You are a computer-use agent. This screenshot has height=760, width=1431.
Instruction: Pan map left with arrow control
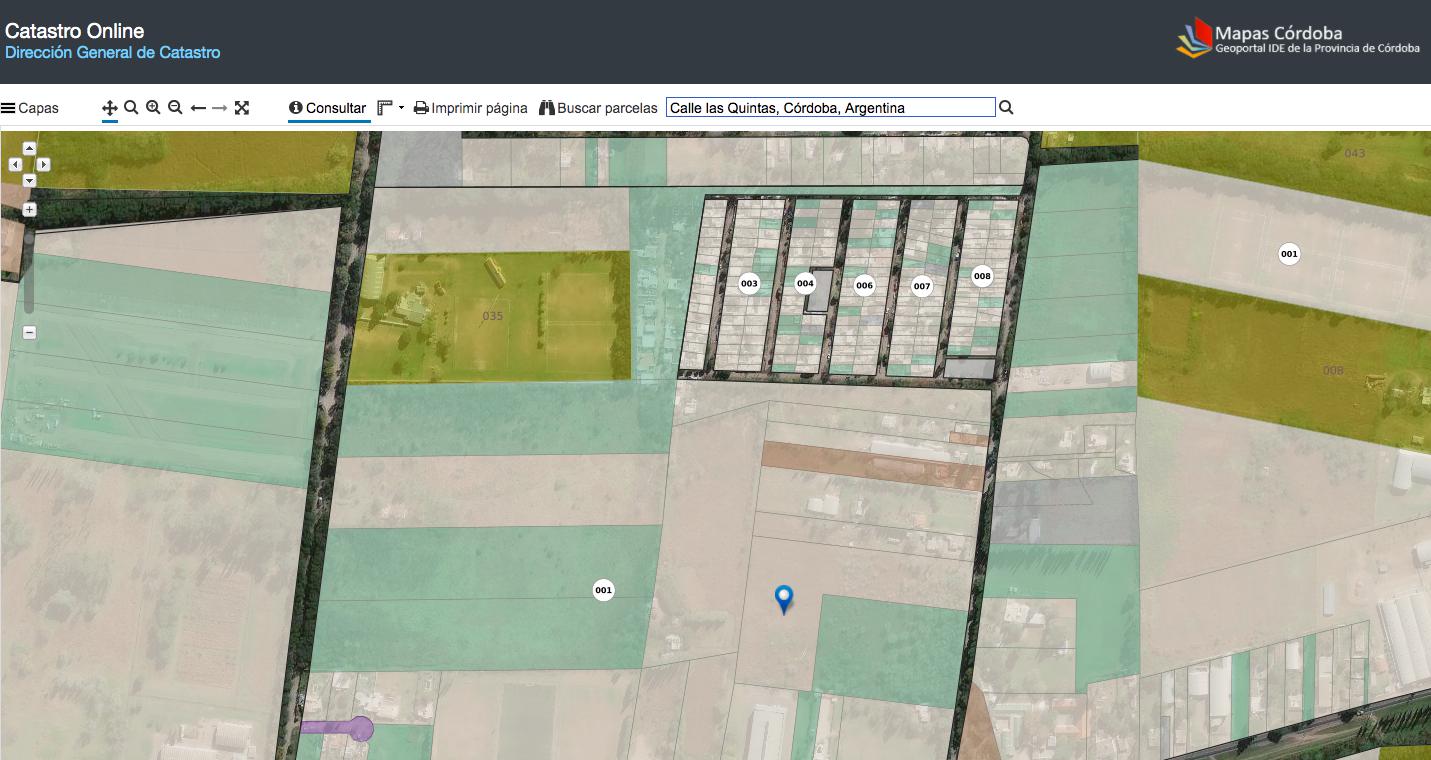[15, 164]
